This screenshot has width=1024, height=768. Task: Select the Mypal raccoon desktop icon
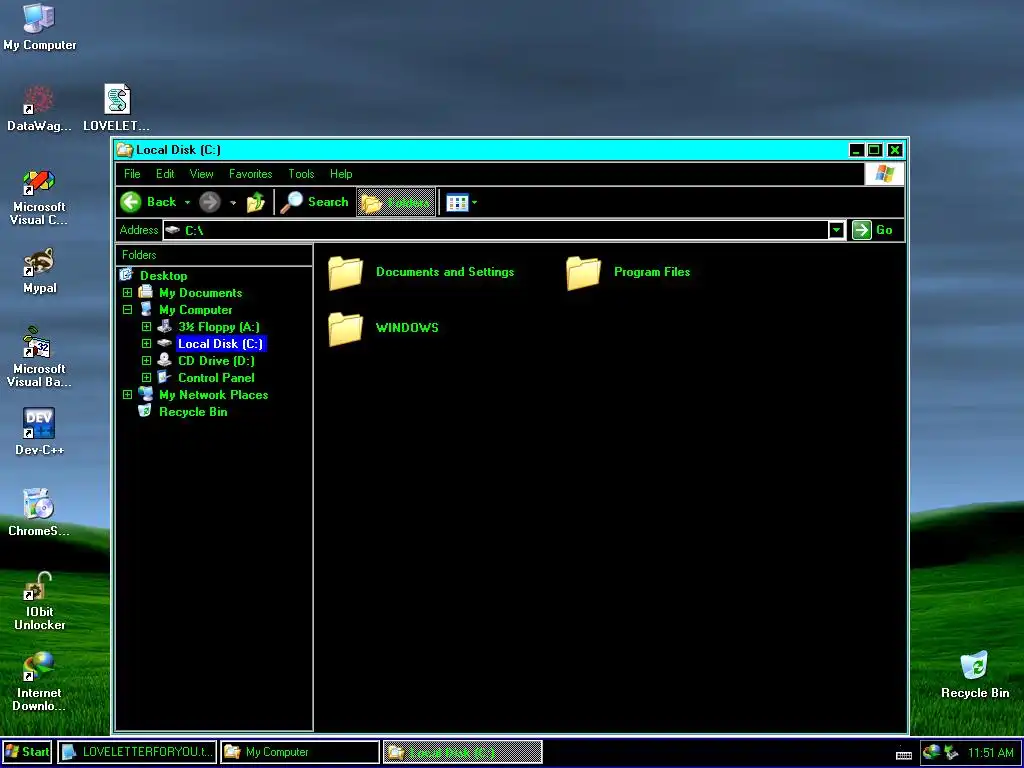coord(39,263)
